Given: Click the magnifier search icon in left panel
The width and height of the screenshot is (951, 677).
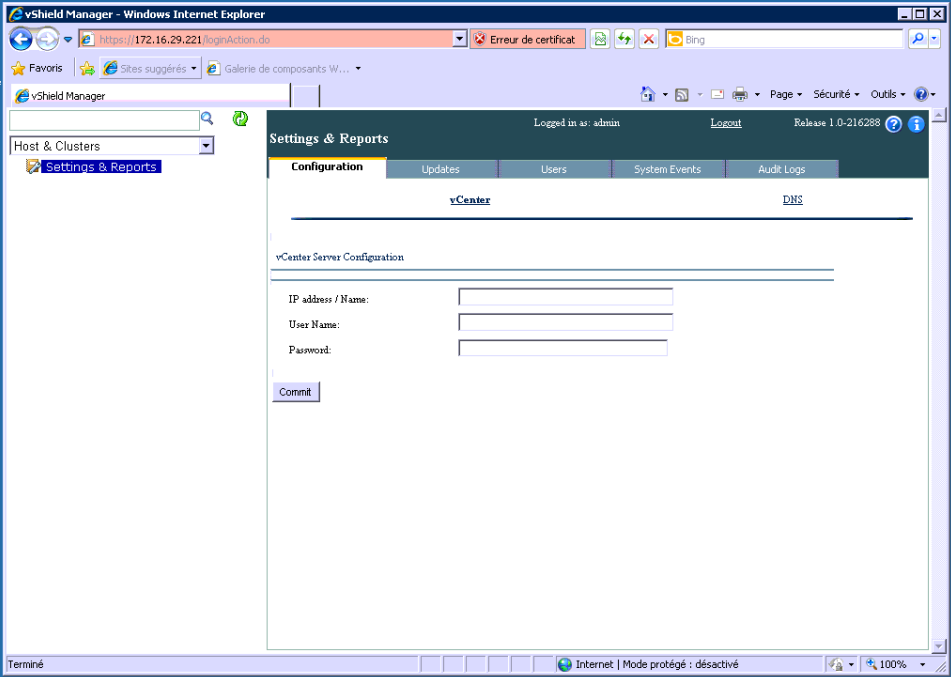Looking at the screenshot, I should 208,119.
